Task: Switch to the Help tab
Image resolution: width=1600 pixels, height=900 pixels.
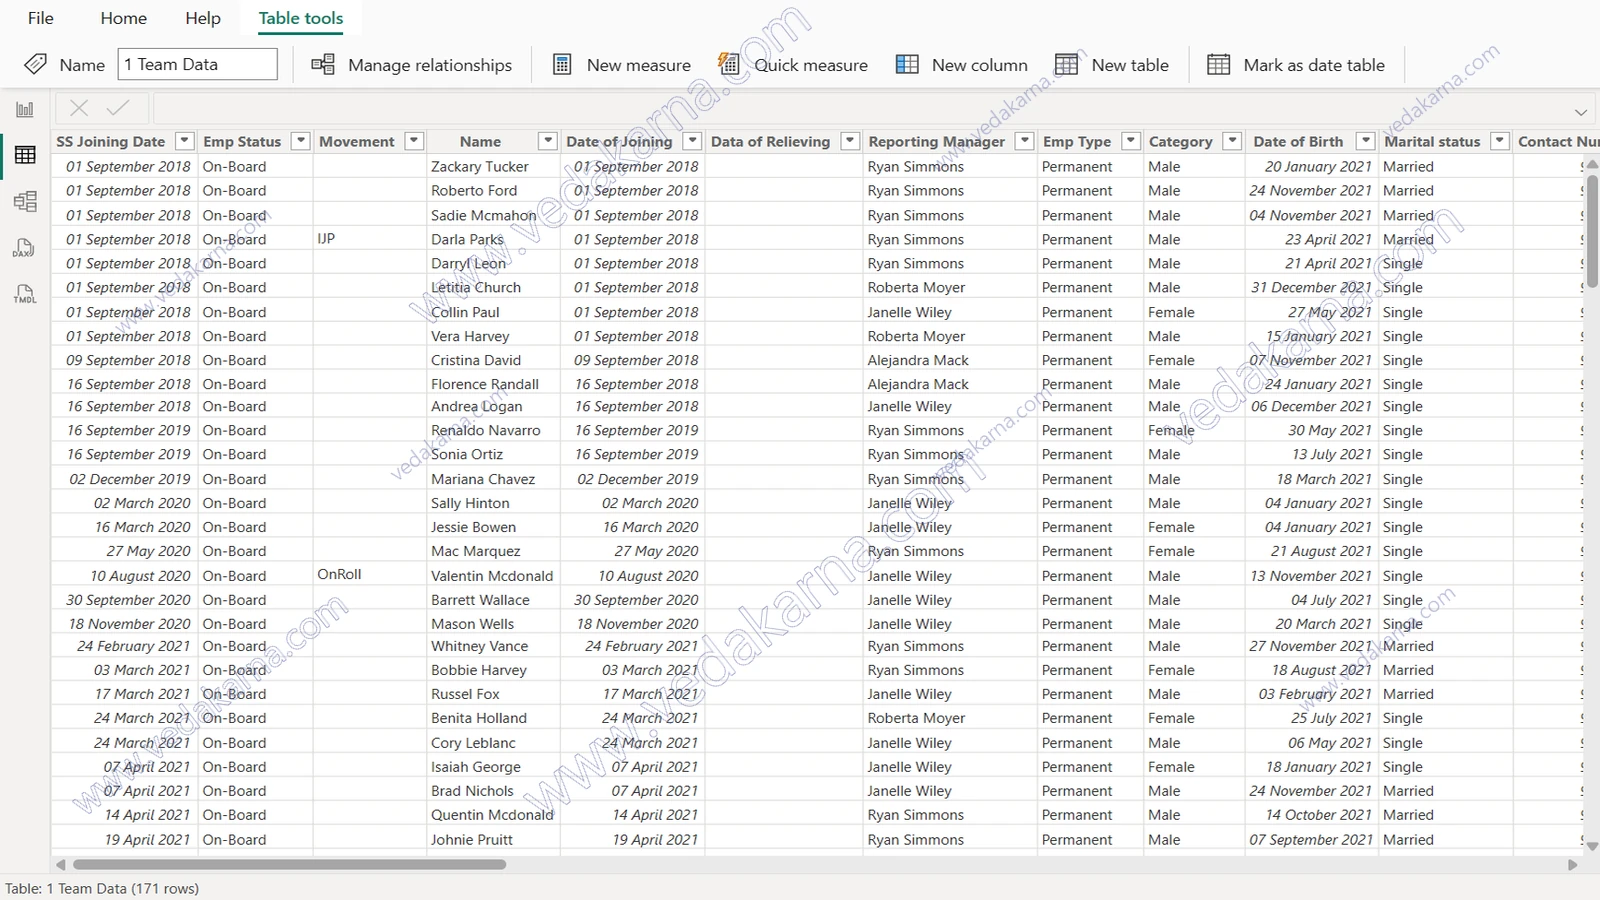Action: (x=203, y=18)
